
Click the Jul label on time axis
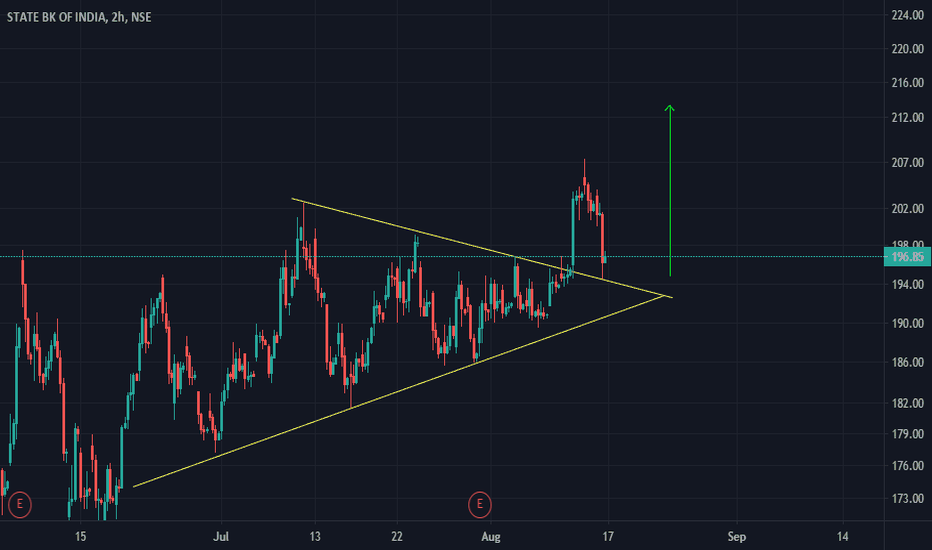pos(221,536)
